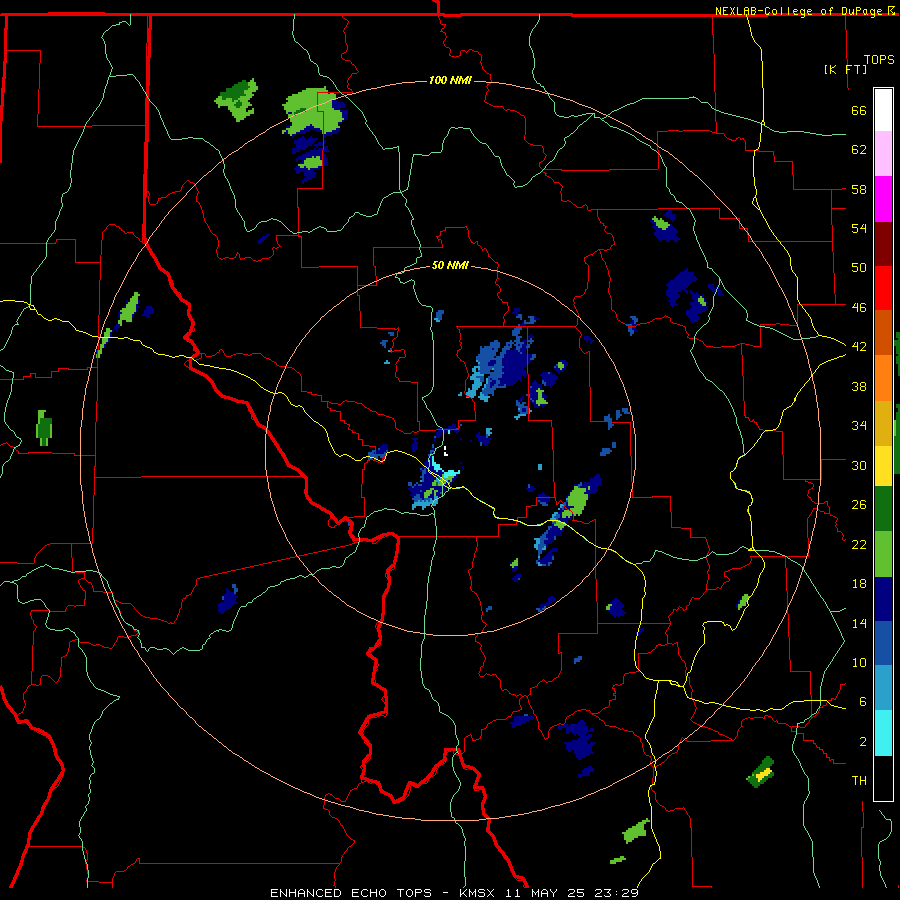Pick the bright yellow legend swatch
This screenshot has height=900, width=900.
[883, 466]
